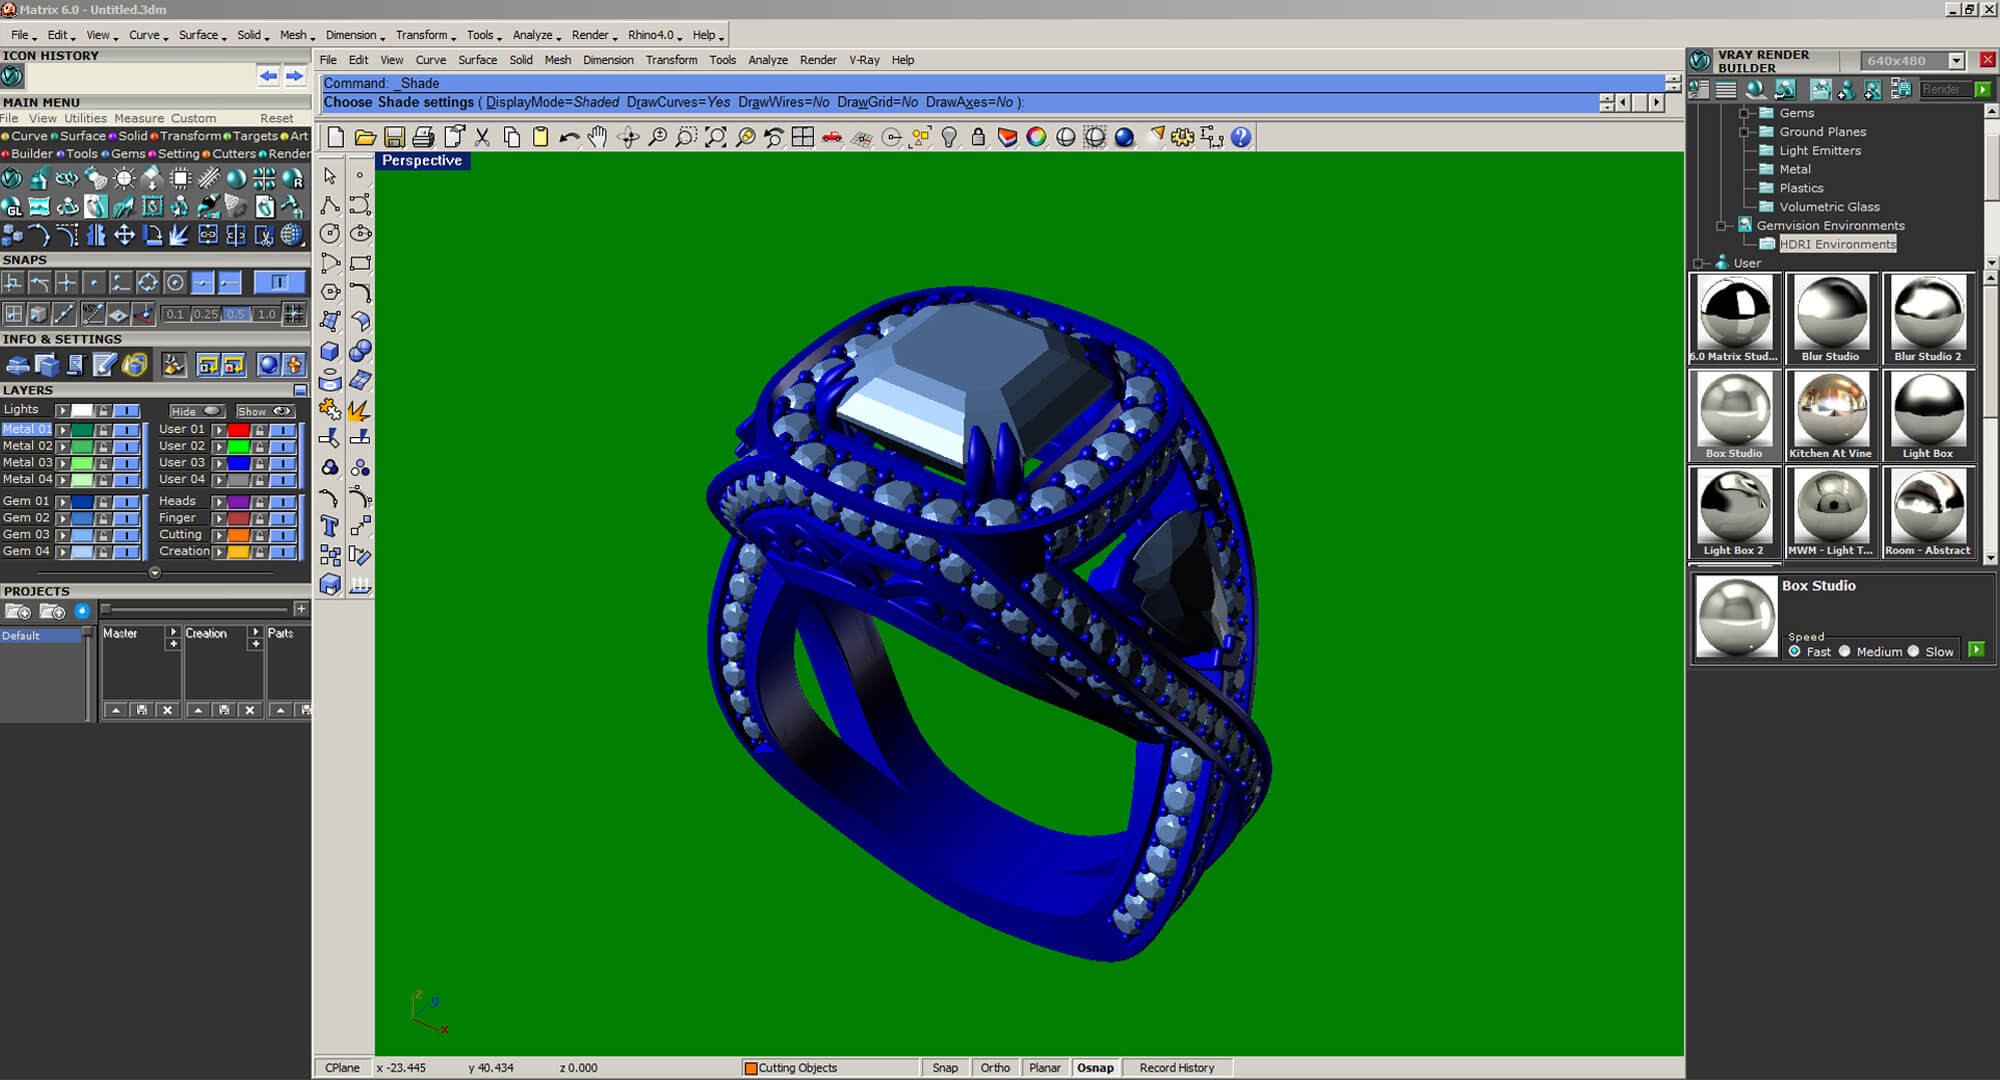Select the Zoom tool in the Rhino toolbar
The width and height of the screenshot is (2000, 1080).
(x=657, y=137)
